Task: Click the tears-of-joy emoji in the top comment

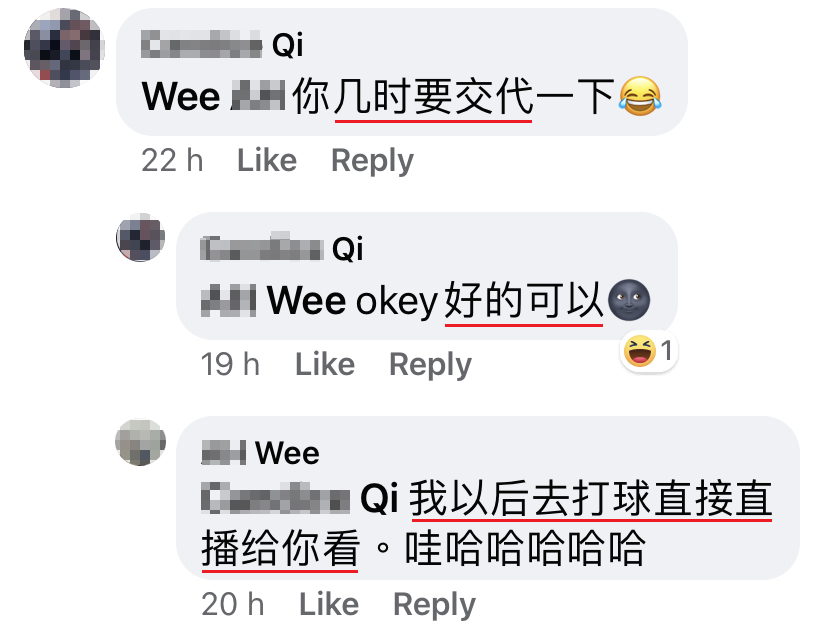Action: [640, 96]
